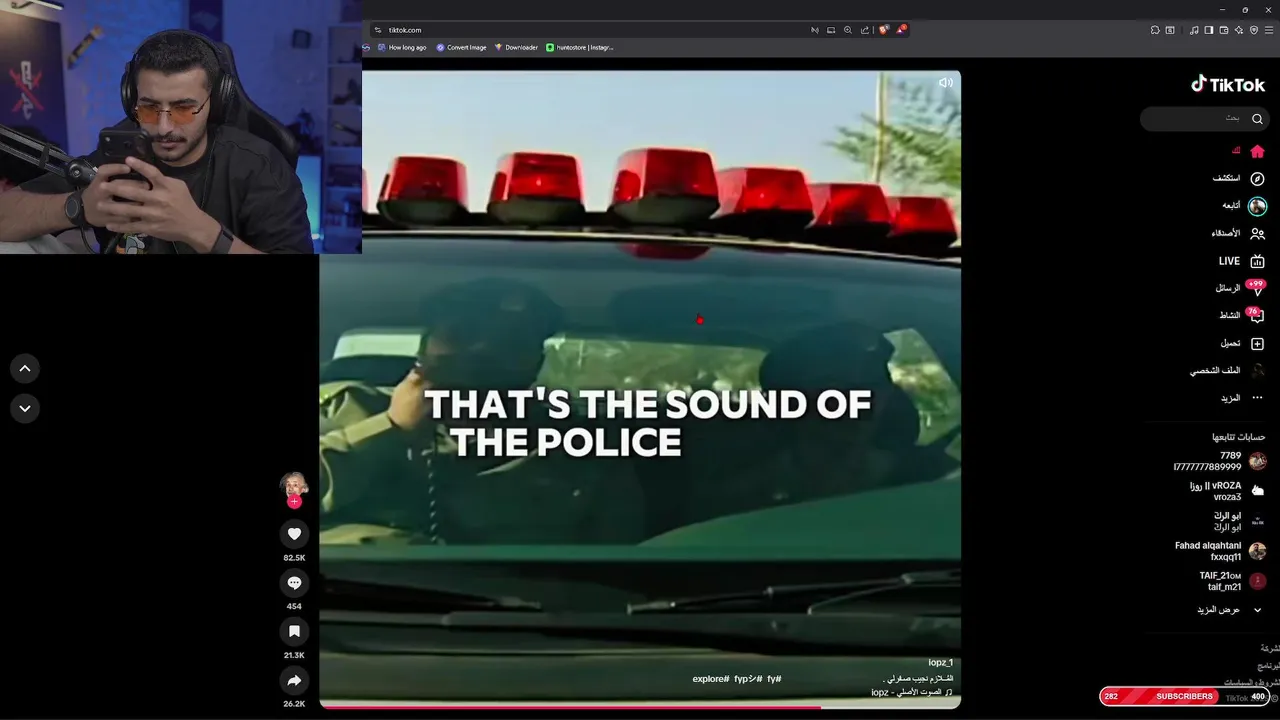Click the creator avatar beside the video
This screenshot has width=1280, height=720.
(294, 485)
